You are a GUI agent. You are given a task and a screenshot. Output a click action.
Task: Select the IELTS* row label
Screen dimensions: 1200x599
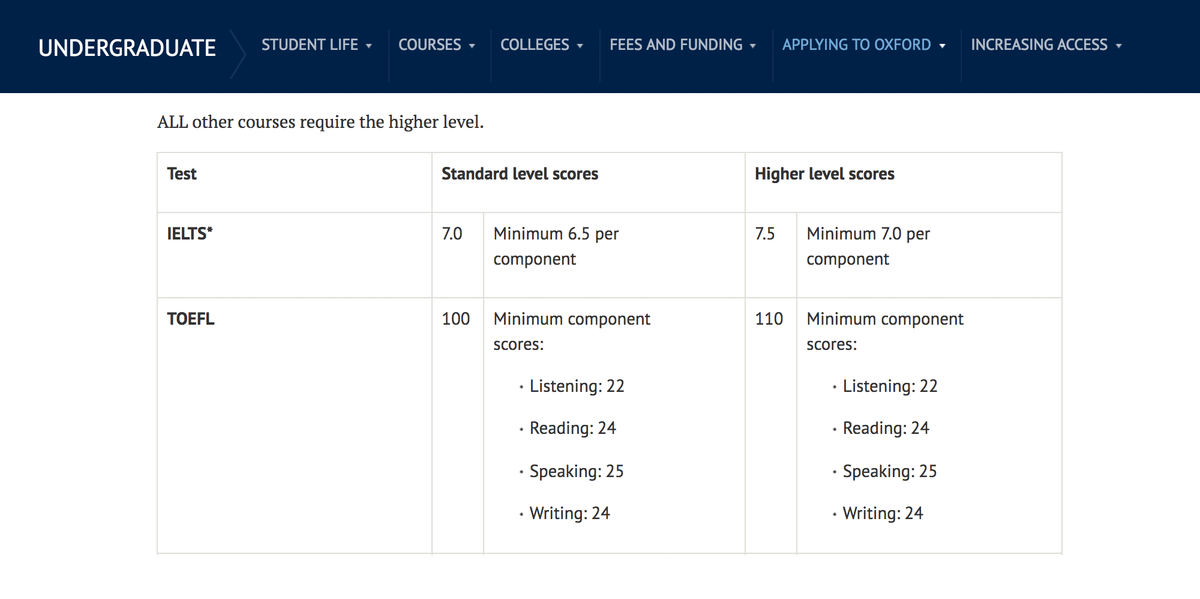pyautogui.click(x=190, y=233)
